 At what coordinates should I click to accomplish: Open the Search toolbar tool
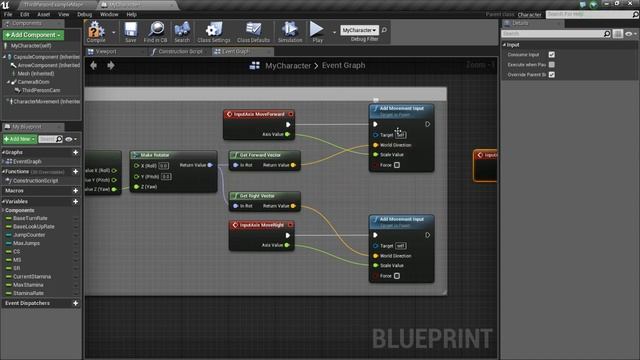click(x=182, y=32)
